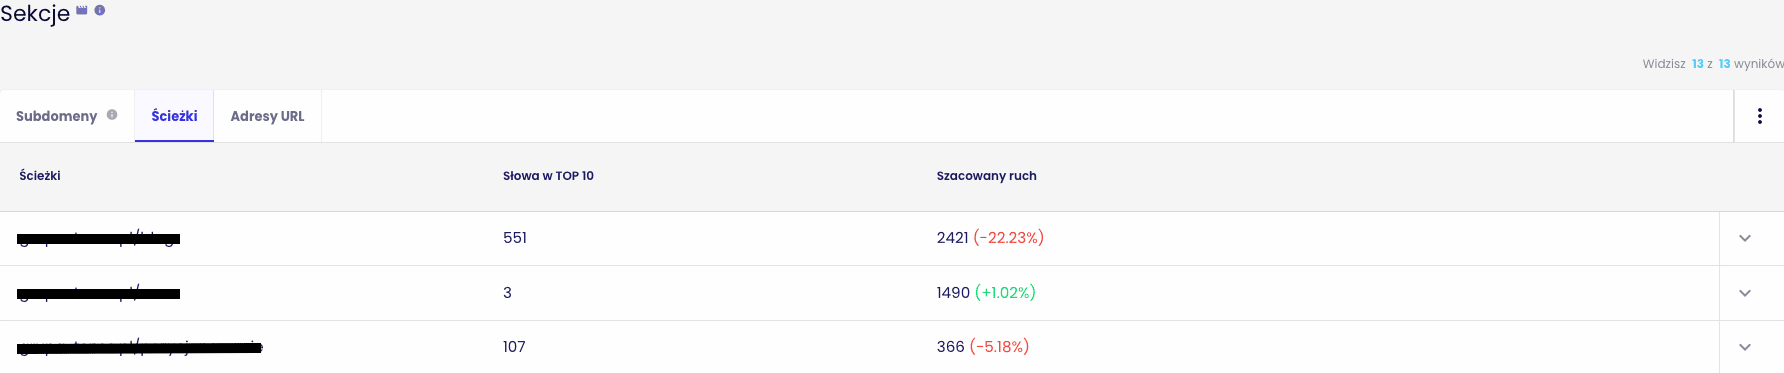Image resolution: width=1784 pixels, height=373 pixels.
Task: Expand the row with 1490 estimated traffic
Action: (1745, 293)
